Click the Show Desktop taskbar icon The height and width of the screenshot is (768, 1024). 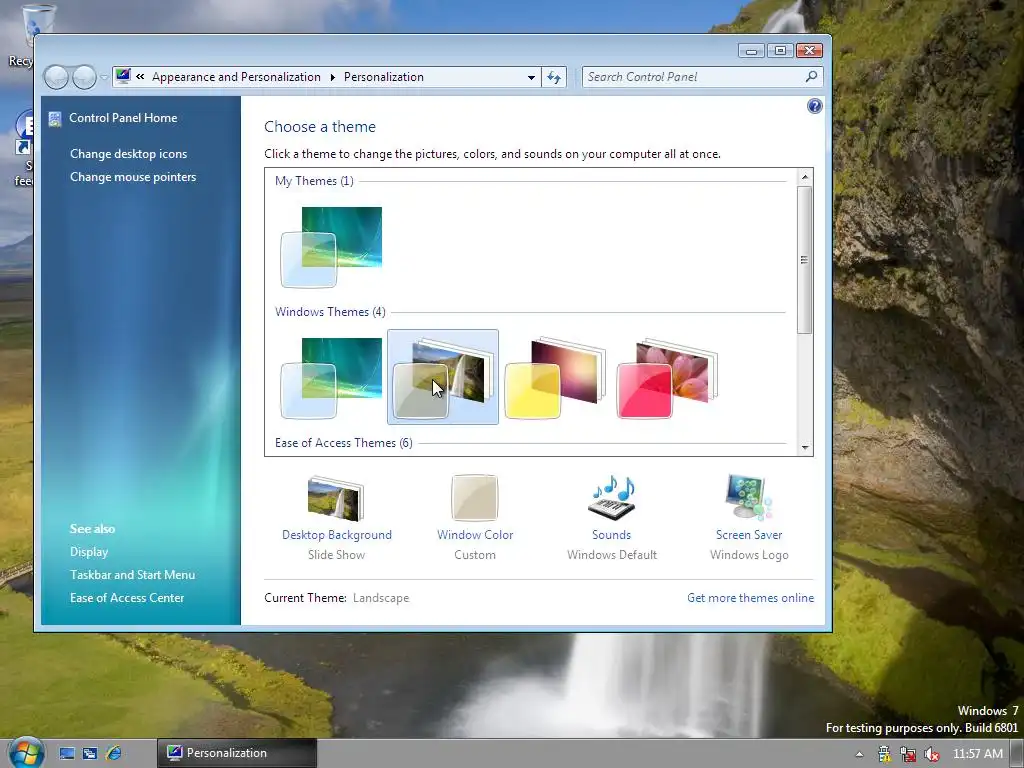tap(67, 753)
